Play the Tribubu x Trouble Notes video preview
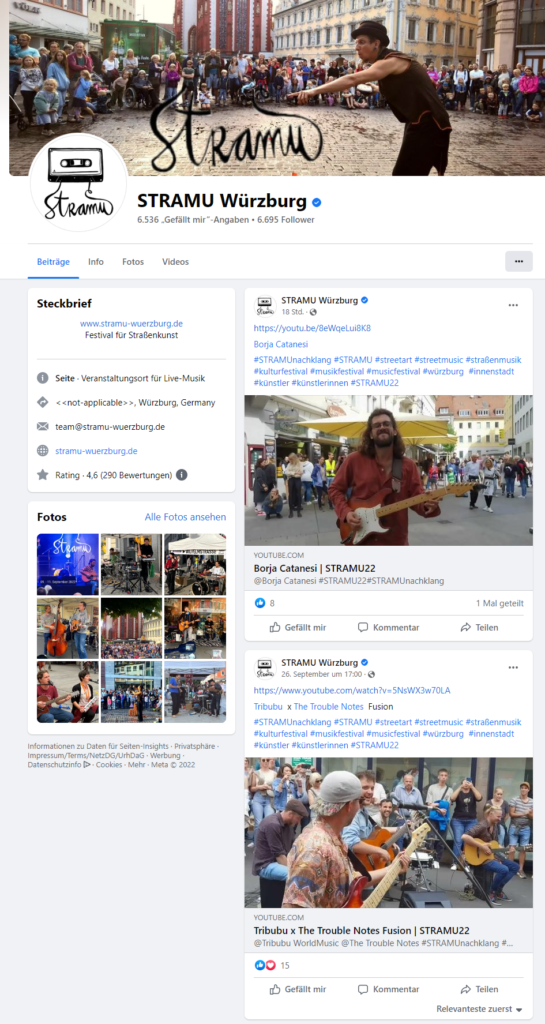Viewport: 545px width, 1024px height. 388,833
